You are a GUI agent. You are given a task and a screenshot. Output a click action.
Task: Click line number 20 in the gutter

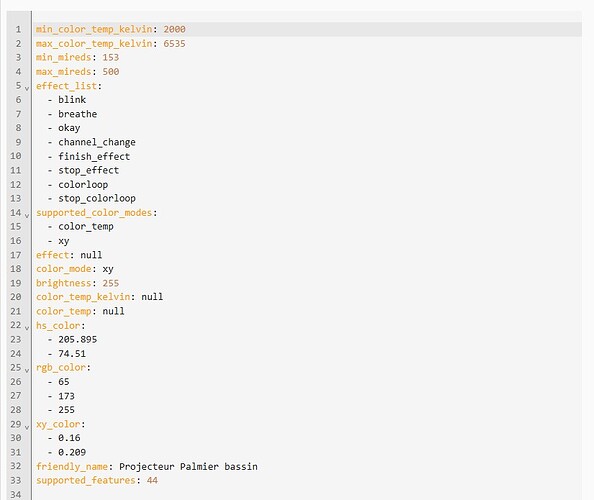[x=16, y=297]
